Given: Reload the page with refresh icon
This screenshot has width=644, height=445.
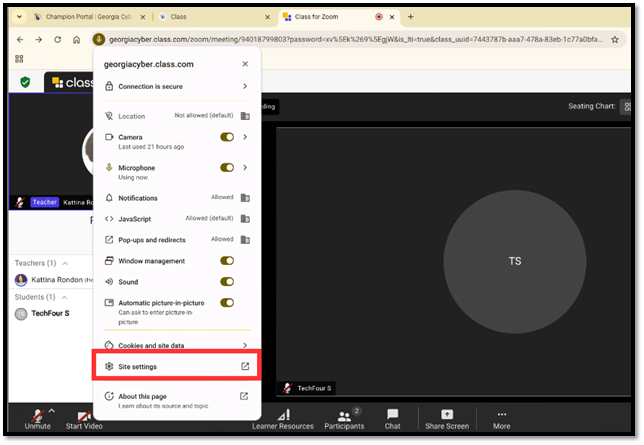Looking at the screenshot, I should point(58,39).
